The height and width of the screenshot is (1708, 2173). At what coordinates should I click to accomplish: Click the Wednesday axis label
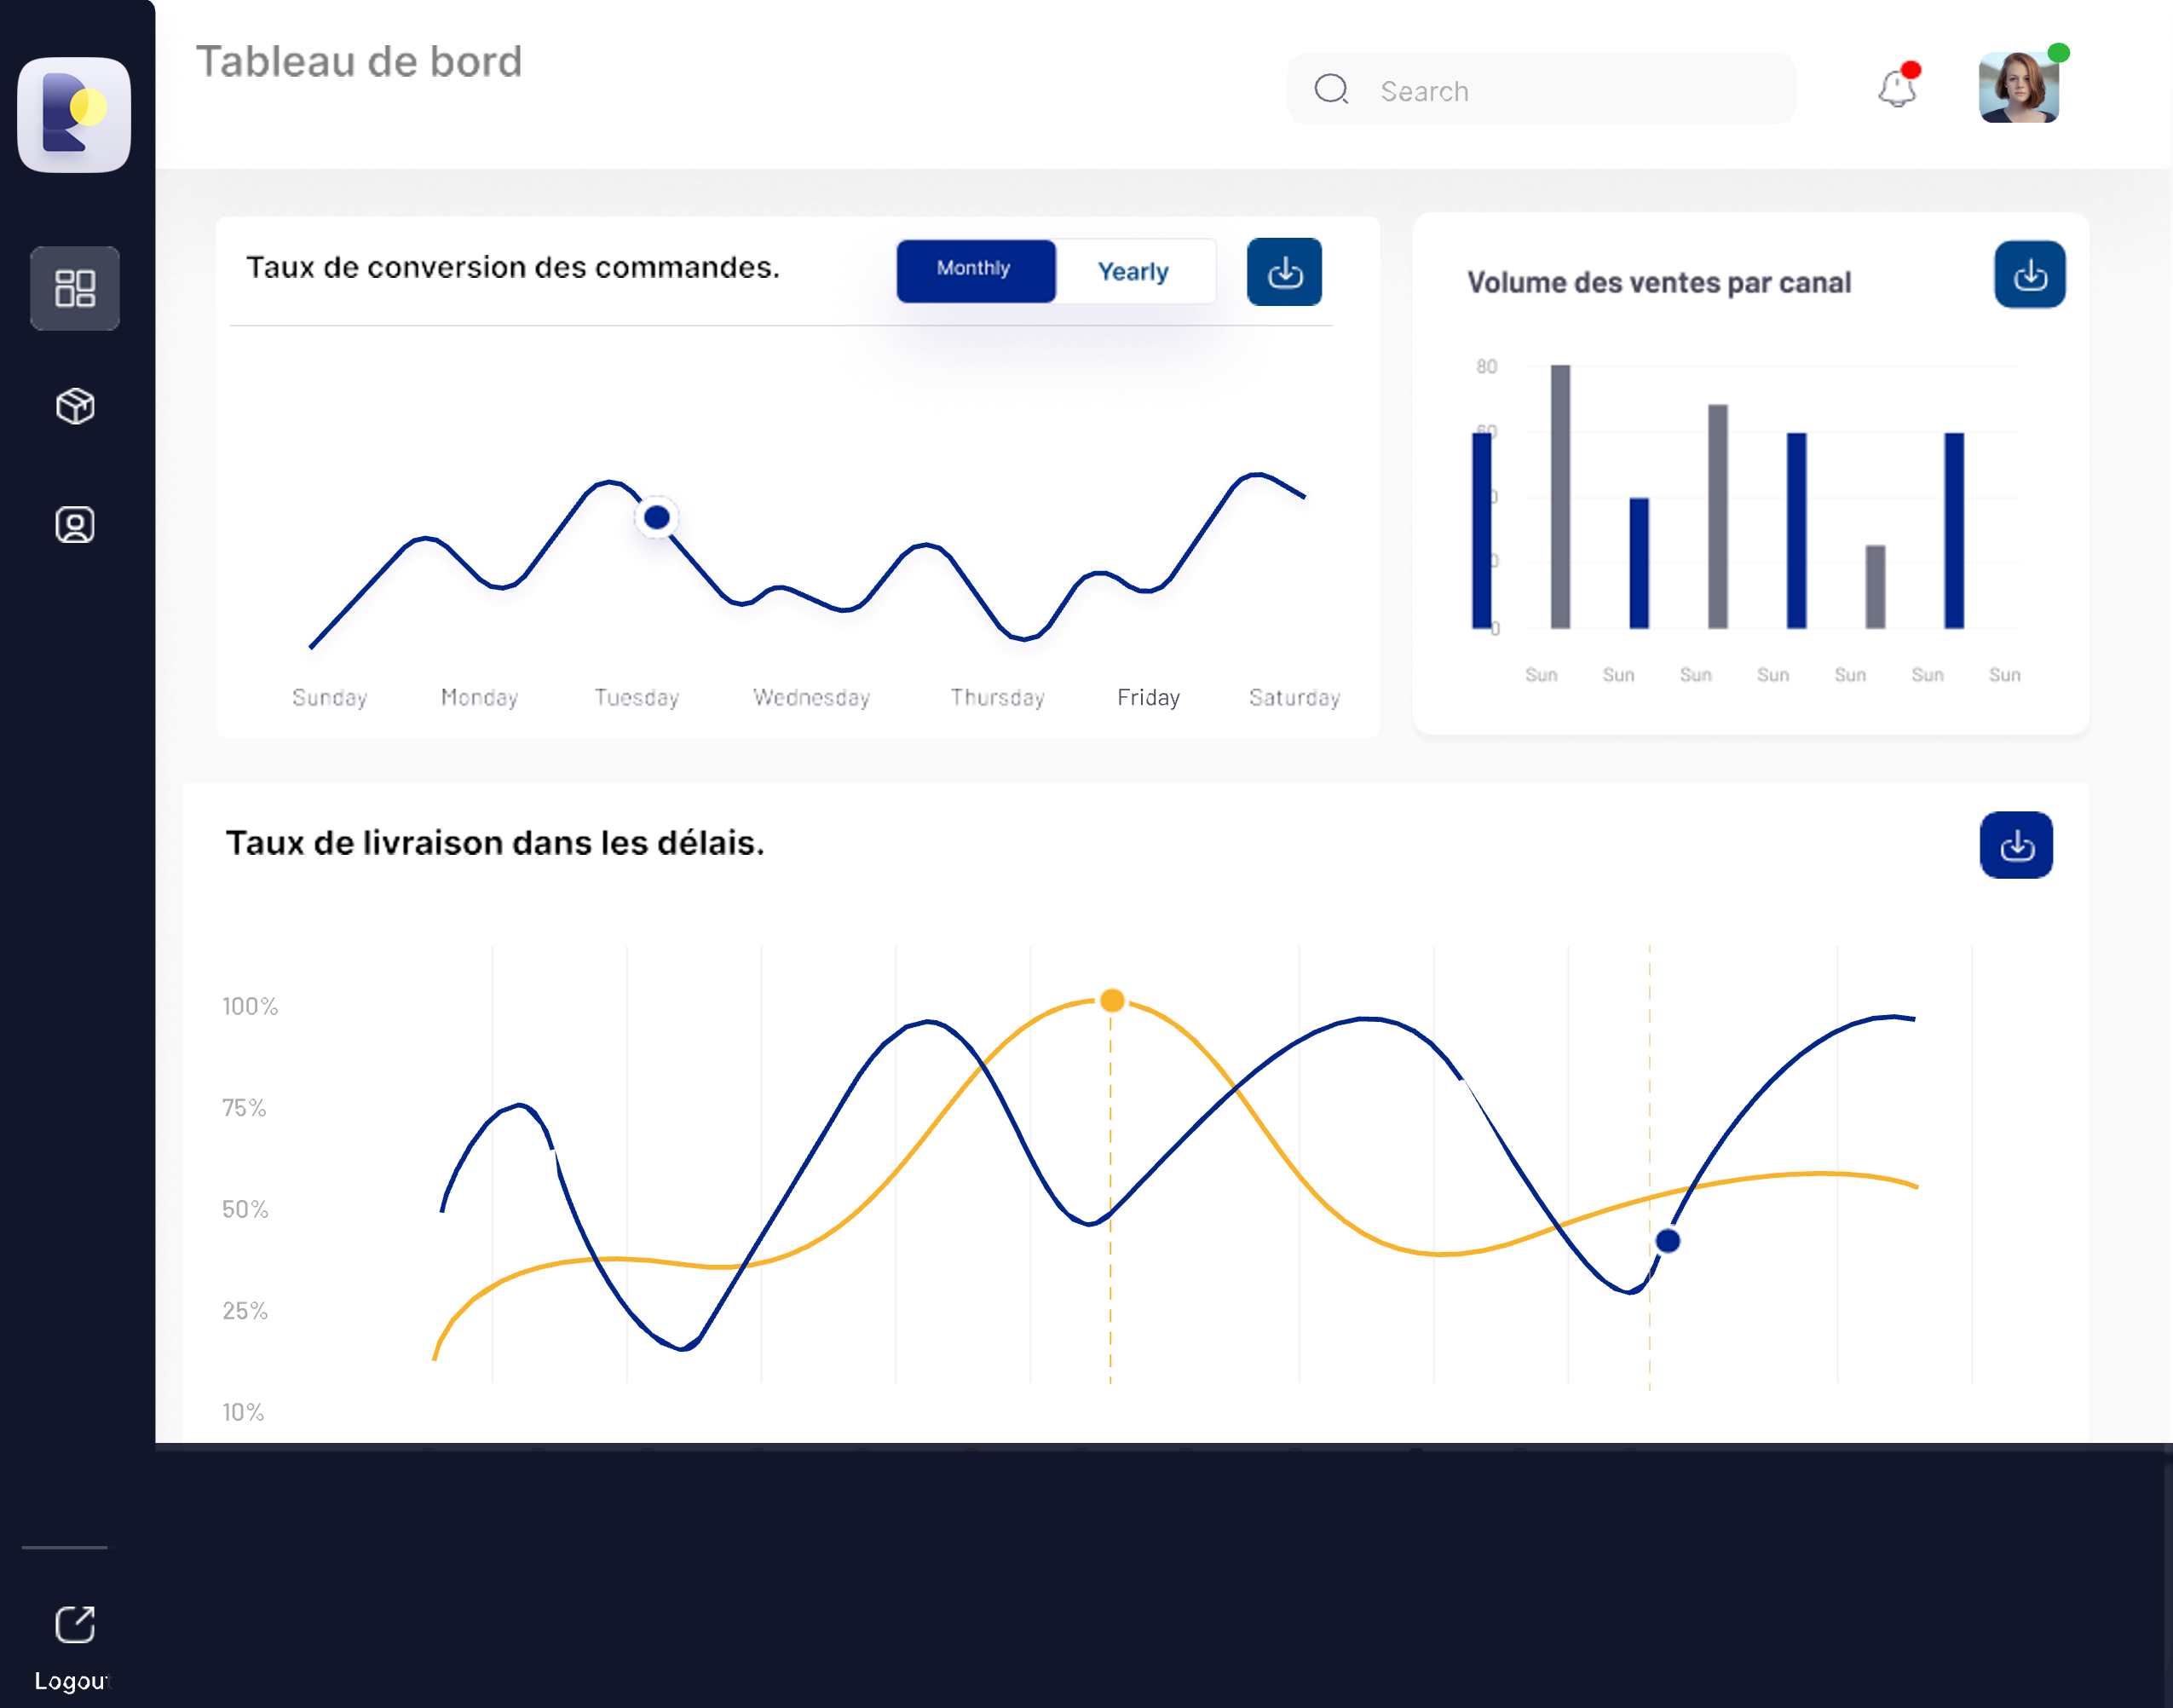point(811,697)
